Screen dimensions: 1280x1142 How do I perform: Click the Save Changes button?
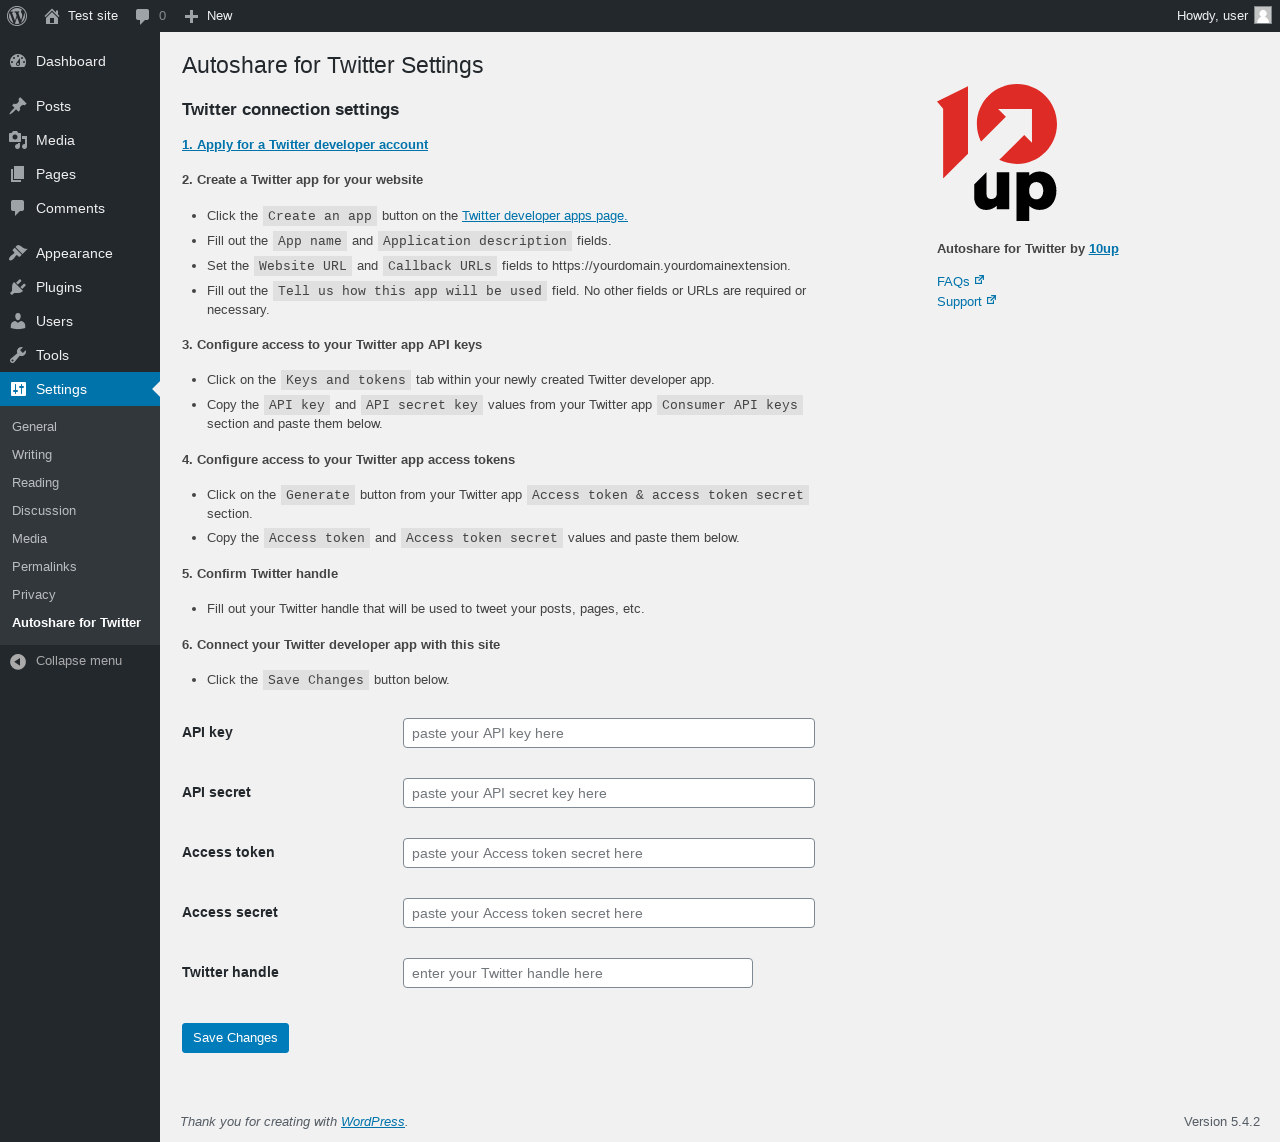pyautogui.click(x=235, y=1038)
